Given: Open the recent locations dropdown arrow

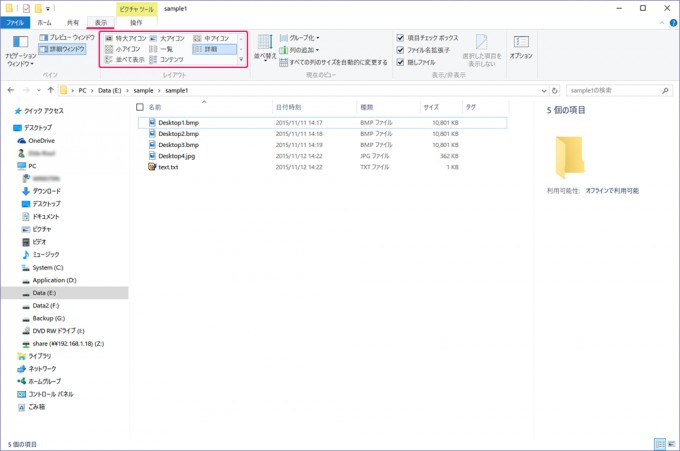Looking at the screenshot, I should click(x=39, y=90).
